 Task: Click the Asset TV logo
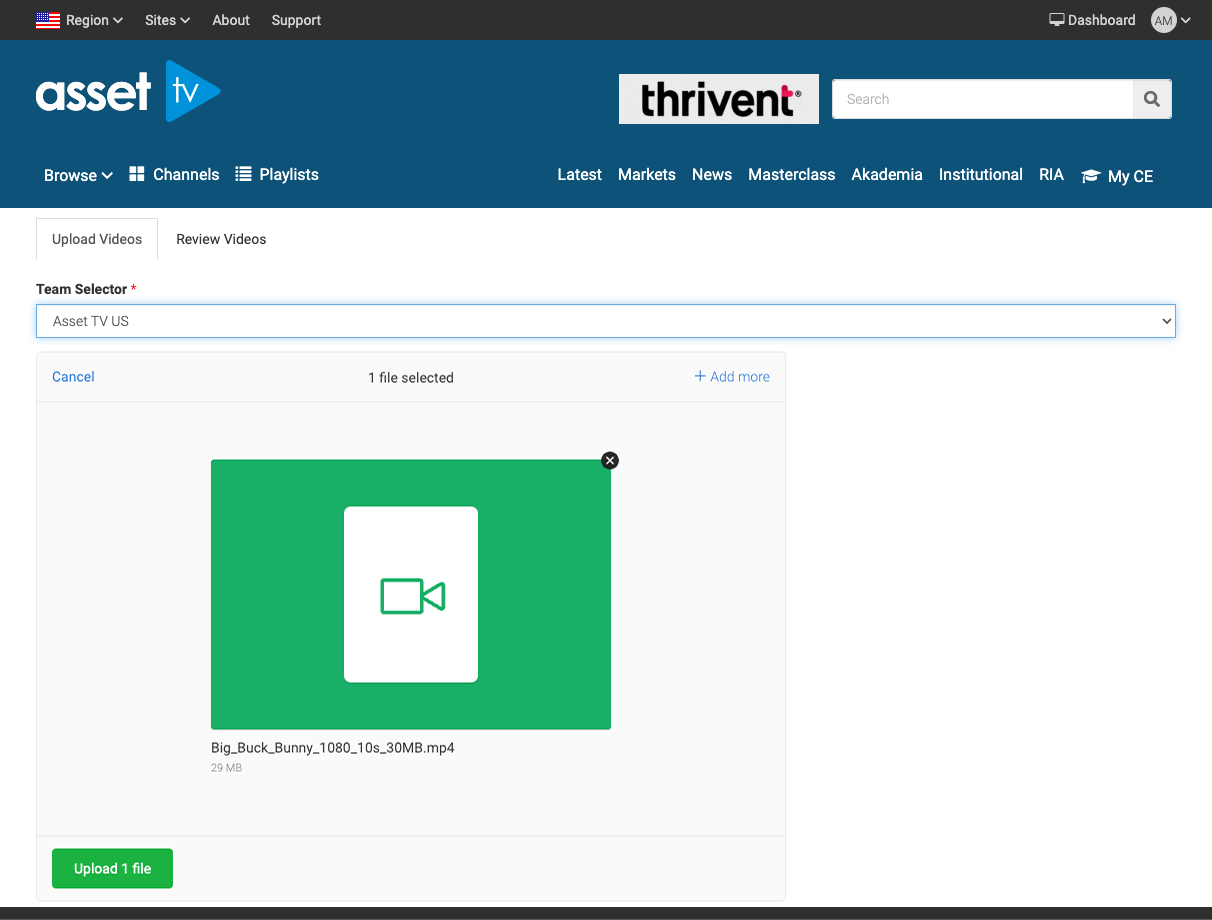click(128, 92)
